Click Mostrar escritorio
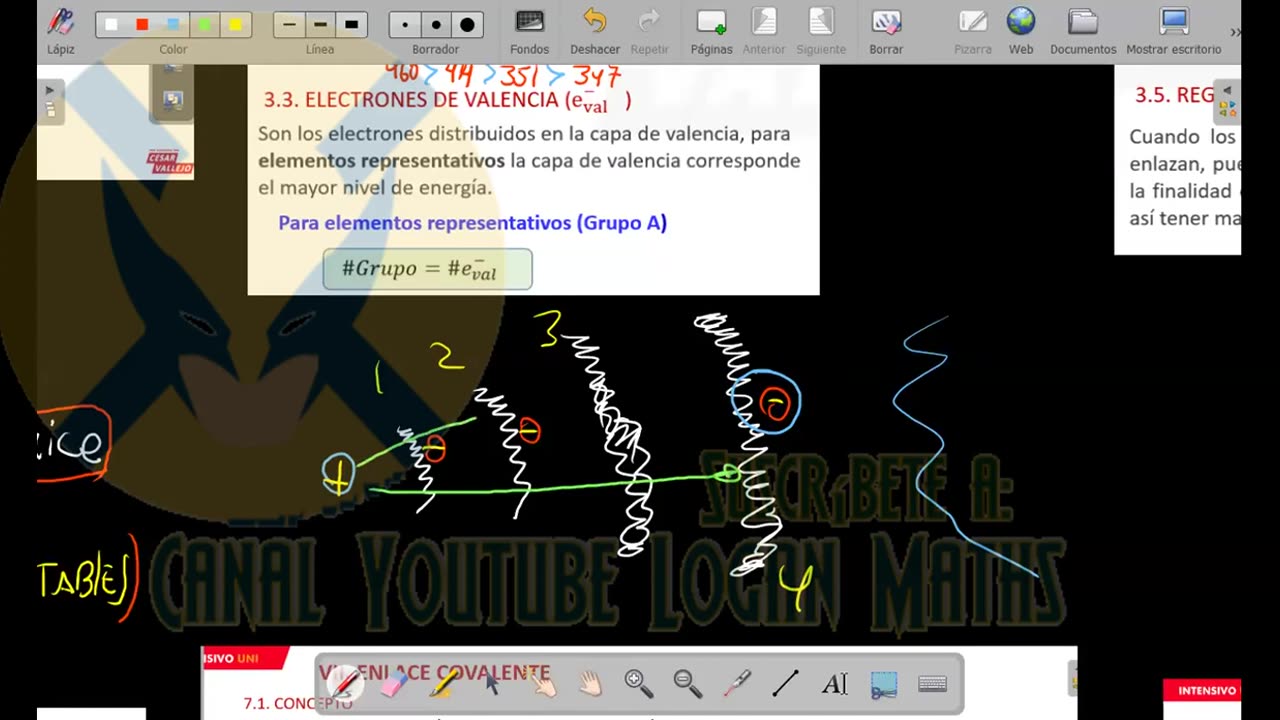This screenshot has height=720, width=1280. tap(1174, 30)
